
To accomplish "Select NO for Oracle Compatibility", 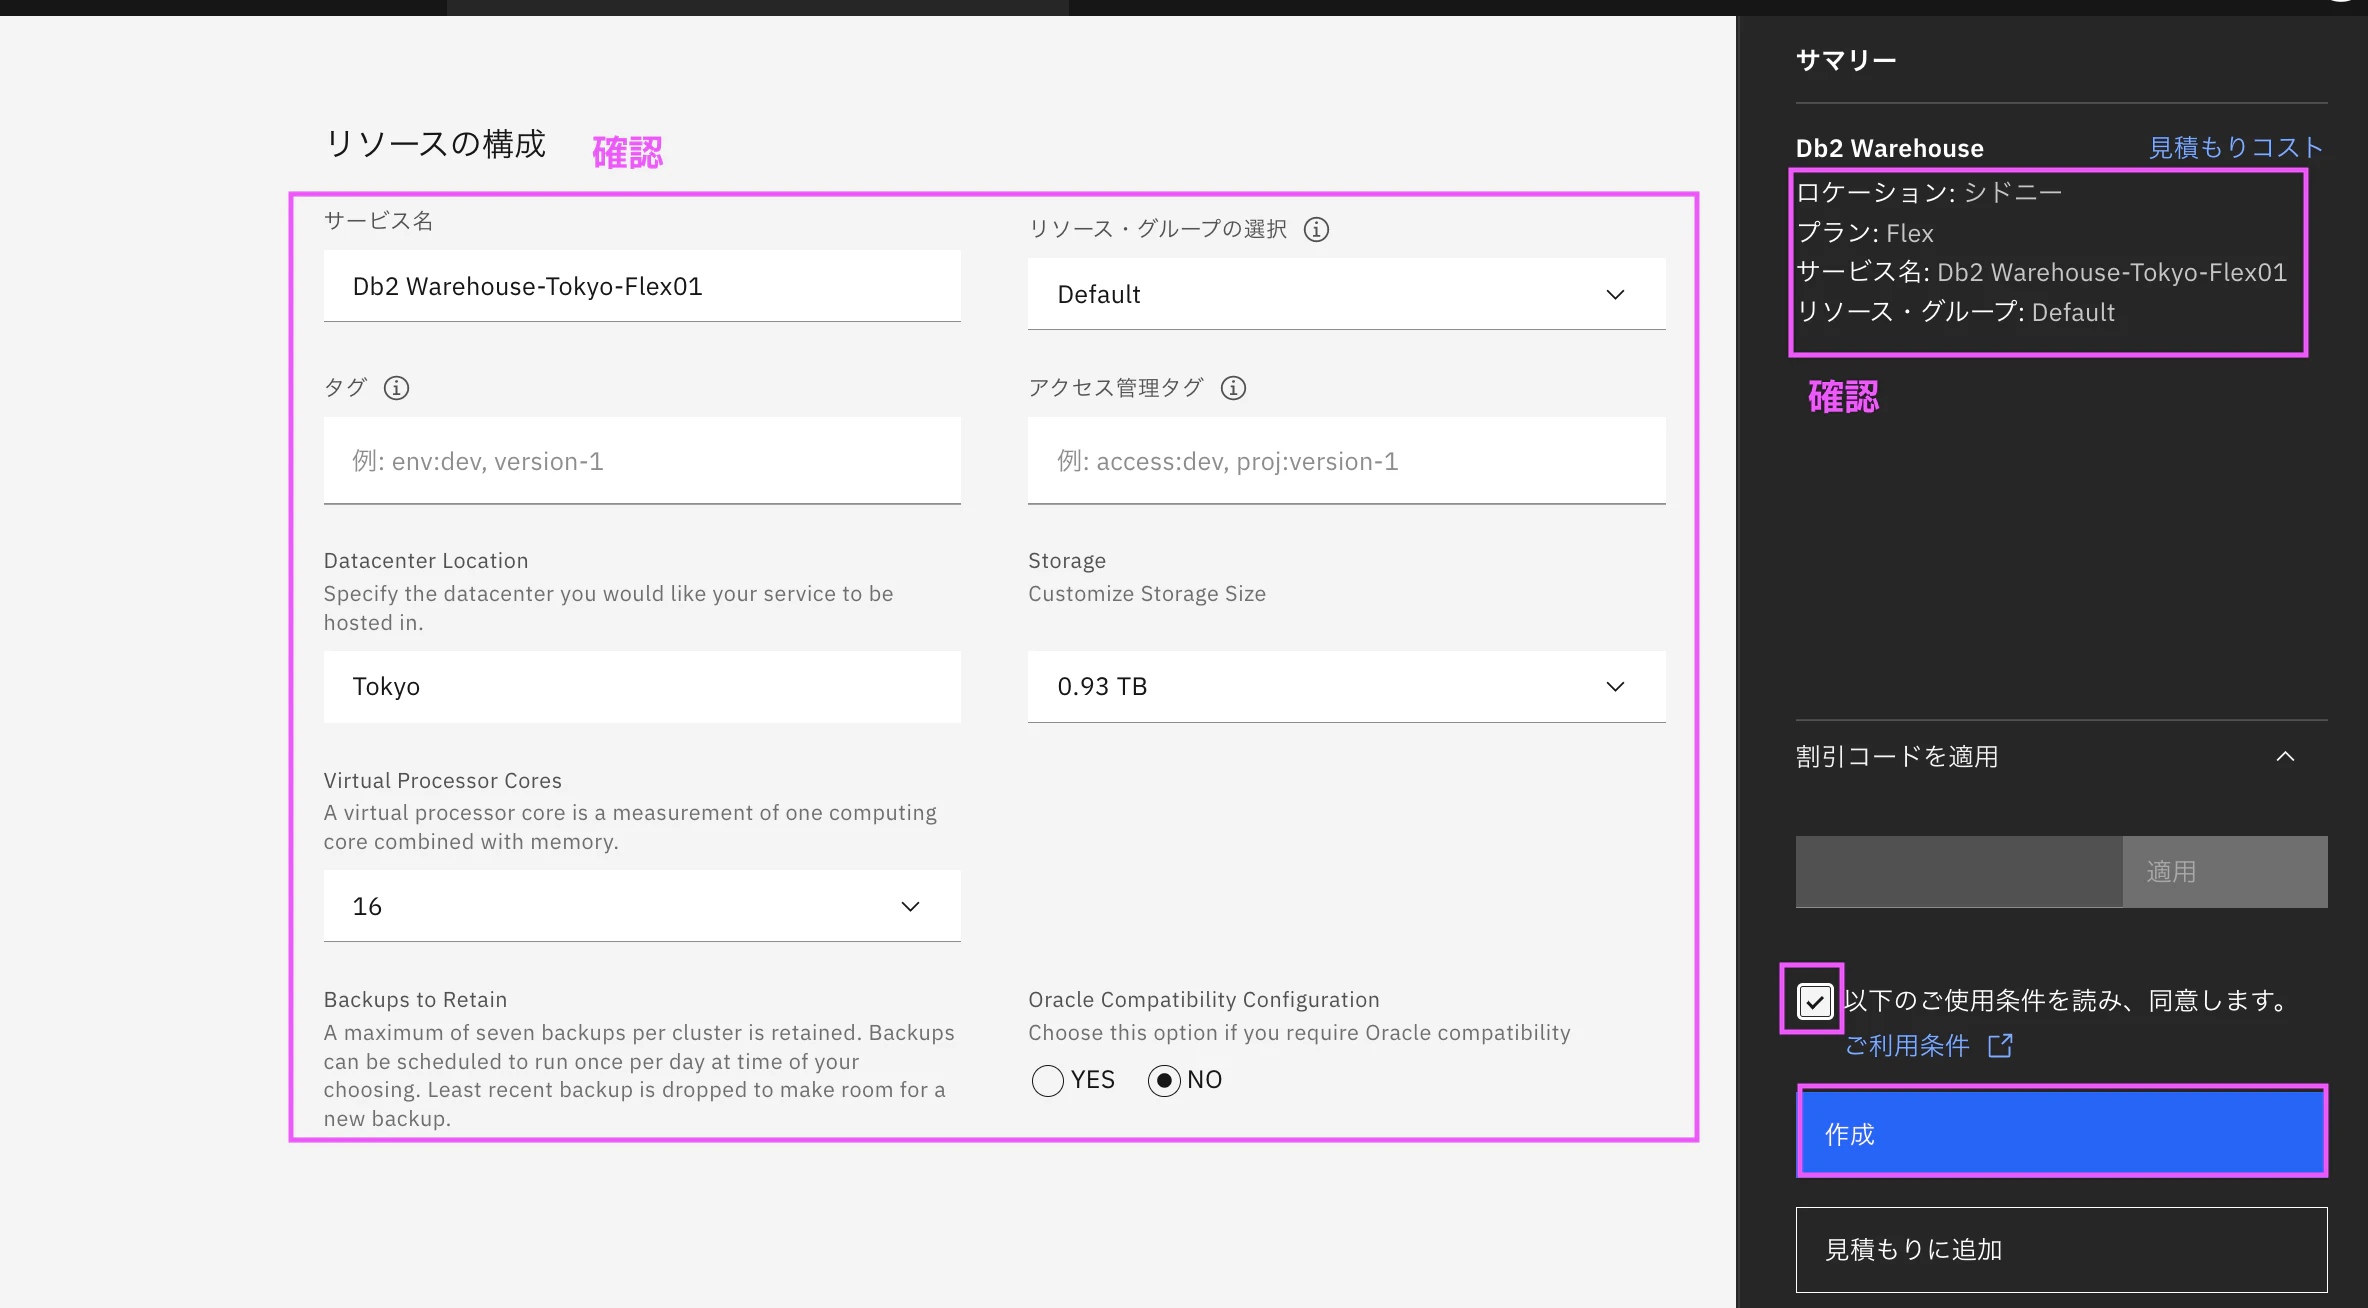I will [1164, 1080].
